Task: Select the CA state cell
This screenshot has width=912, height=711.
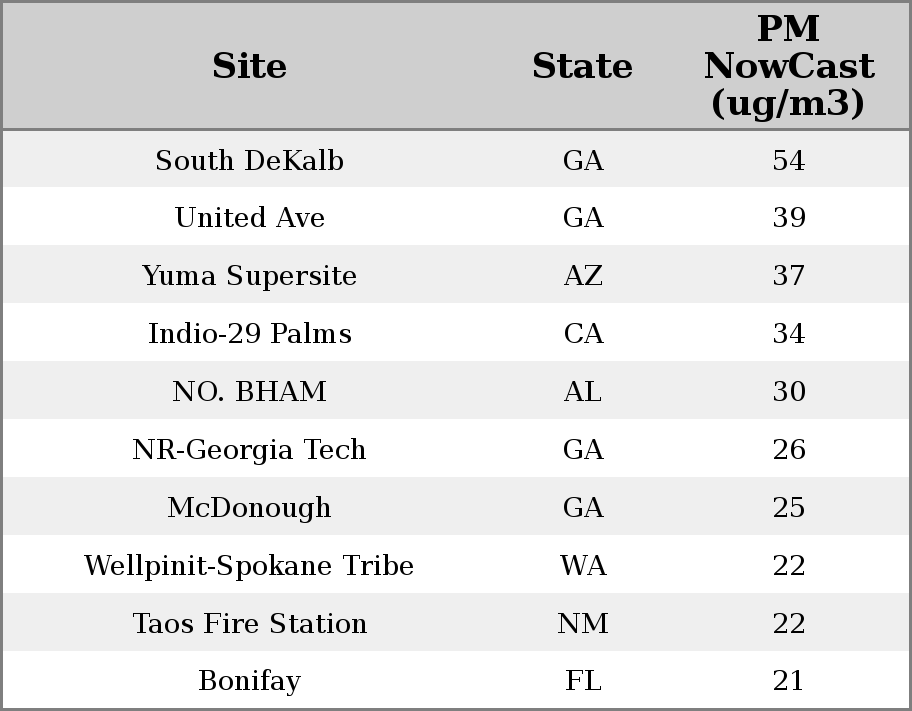Action: click(583, 334)
